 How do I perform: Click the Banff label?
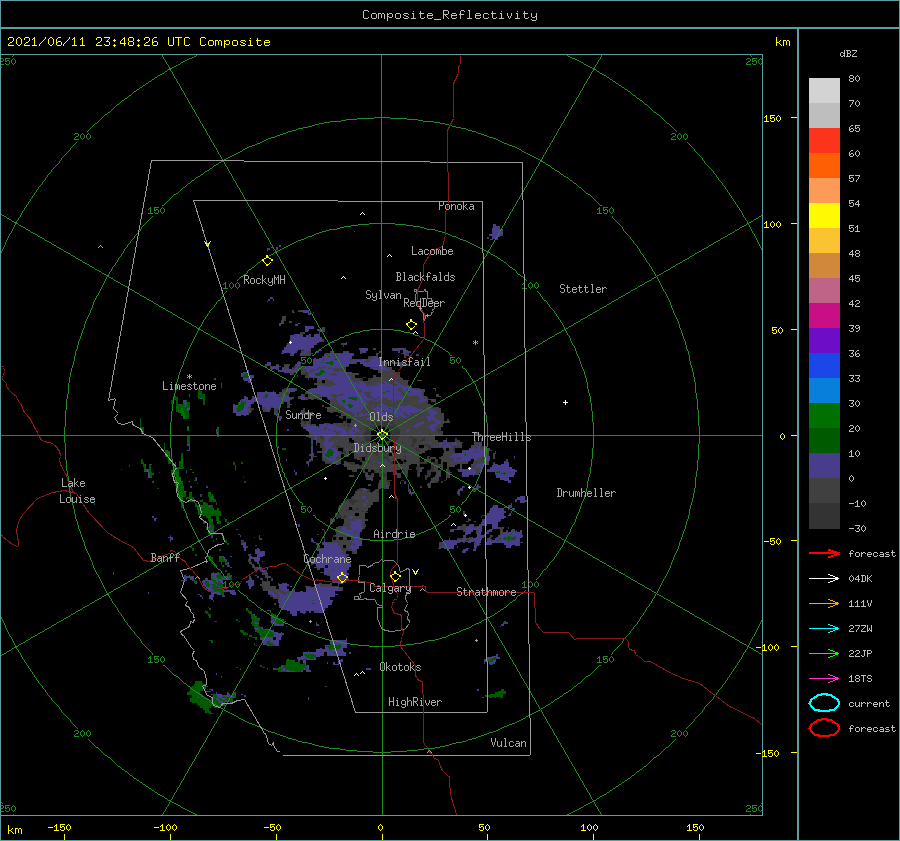pyautogui.click(x=165, y=557)
